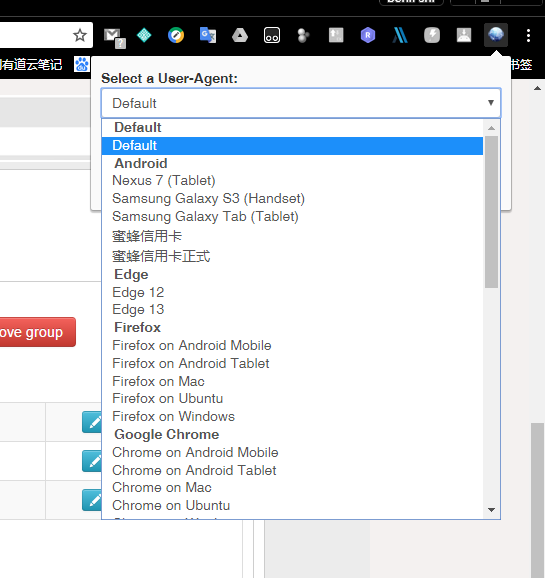Open the mail checker extension icon
This screenshot has height=578, width=545.
[x=115, y=38]
